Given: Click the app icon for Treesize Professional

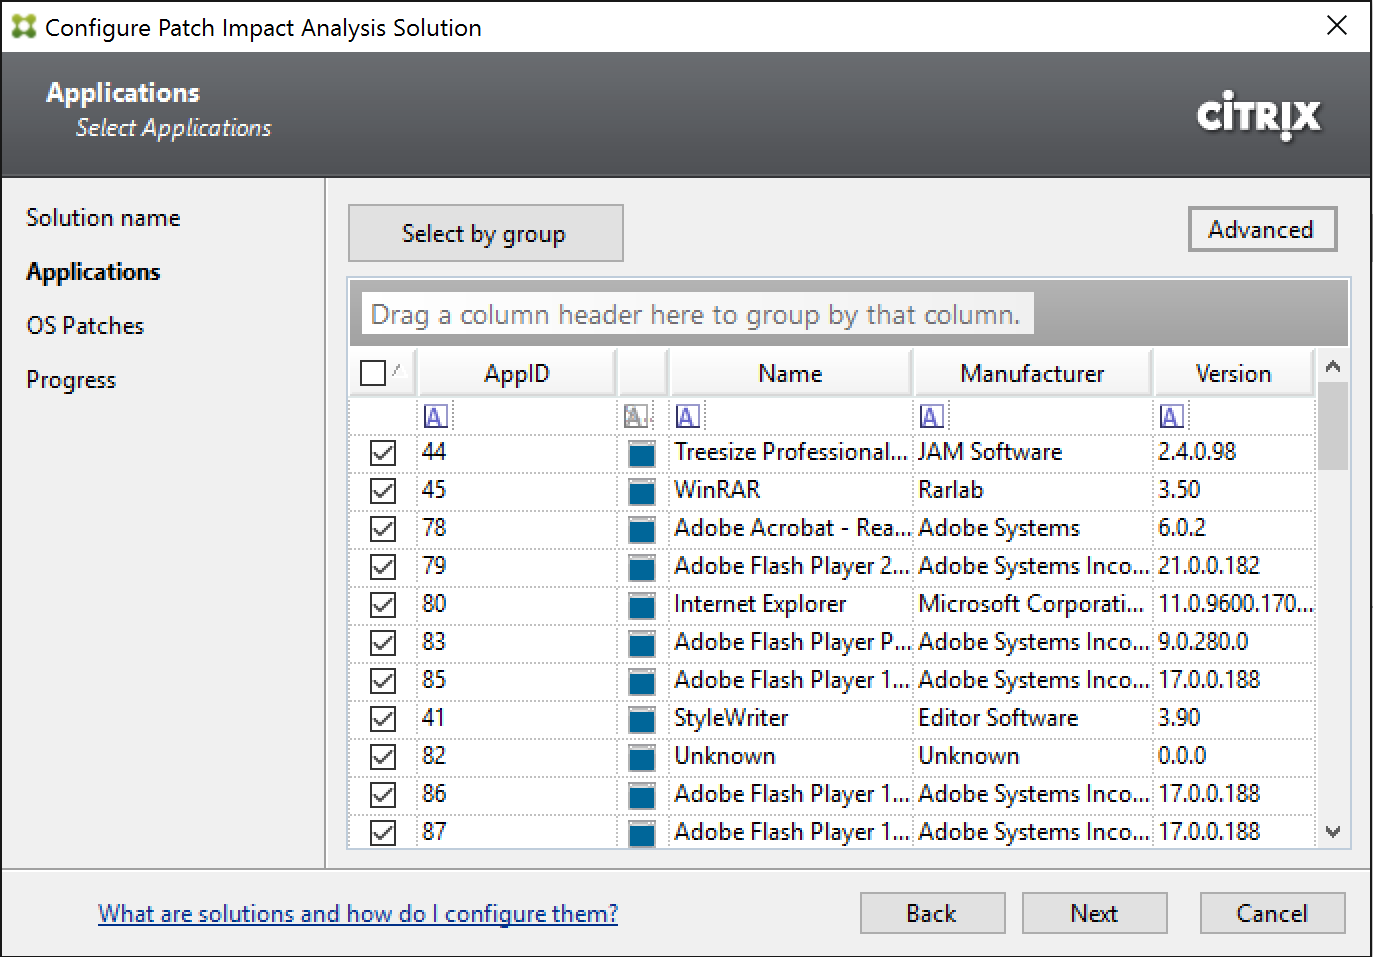Looking at the screenshot, I should coord(641,454).
